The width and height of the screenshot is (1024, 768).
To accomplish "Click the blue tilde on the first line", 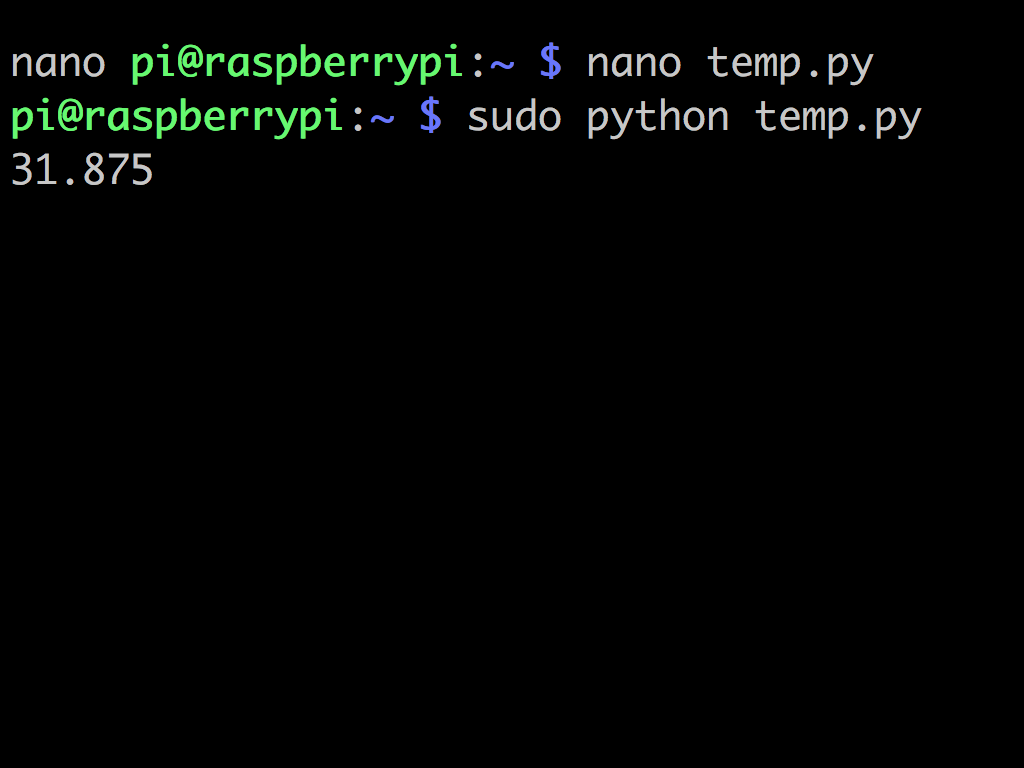I will 502,64.
